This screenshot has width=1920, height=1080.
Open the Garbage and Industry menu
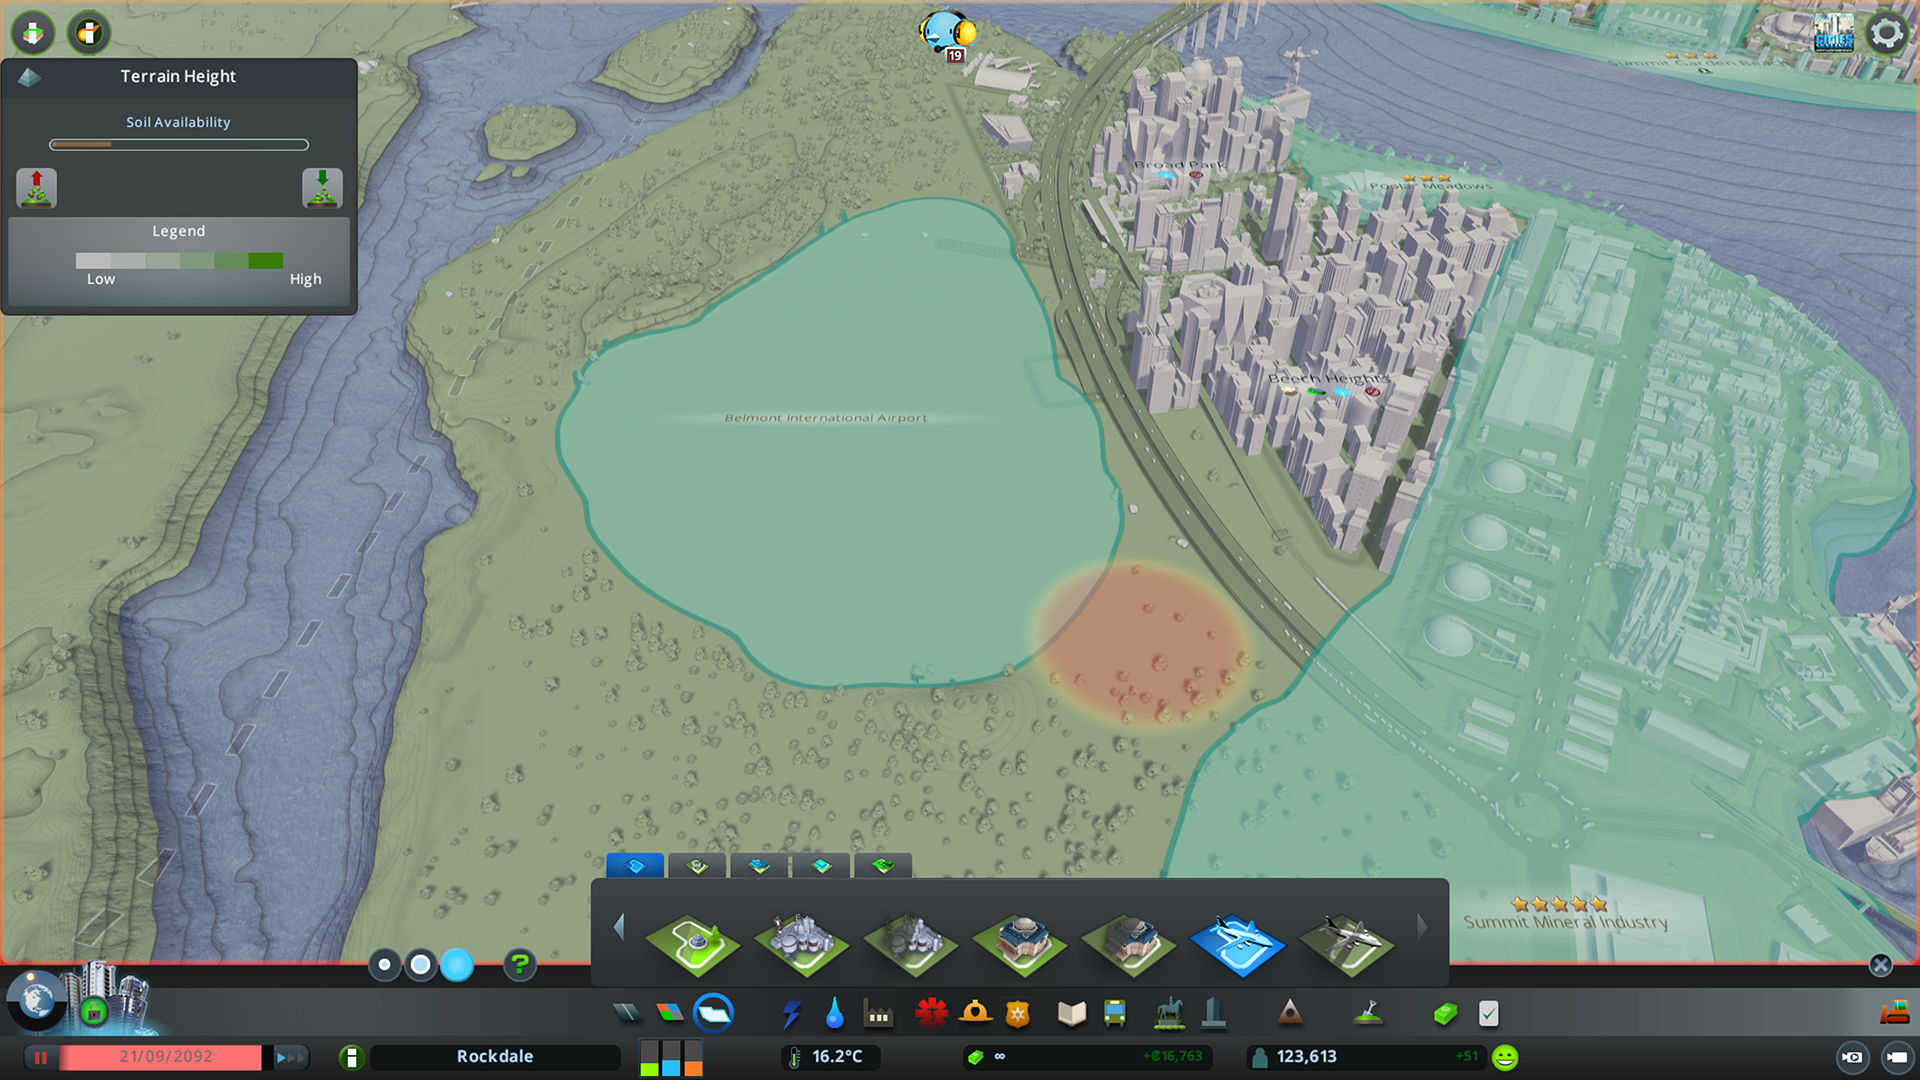(x=878, y=1014)
